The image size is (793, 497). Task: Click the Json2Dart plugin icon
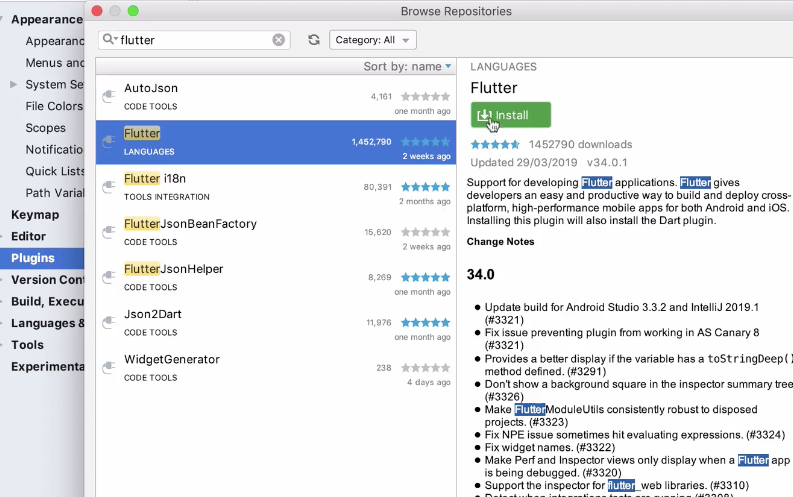pos(109,322)
